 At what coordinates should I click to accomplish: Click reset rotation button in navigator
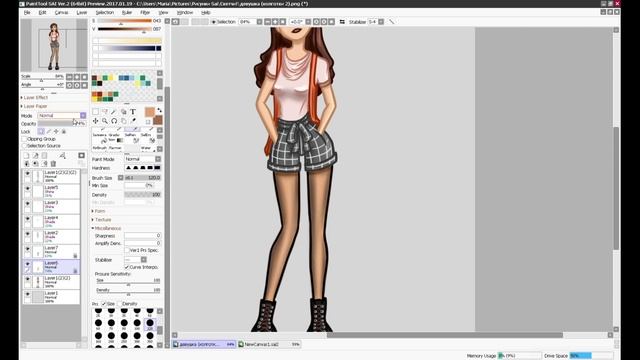click(84, 85)
